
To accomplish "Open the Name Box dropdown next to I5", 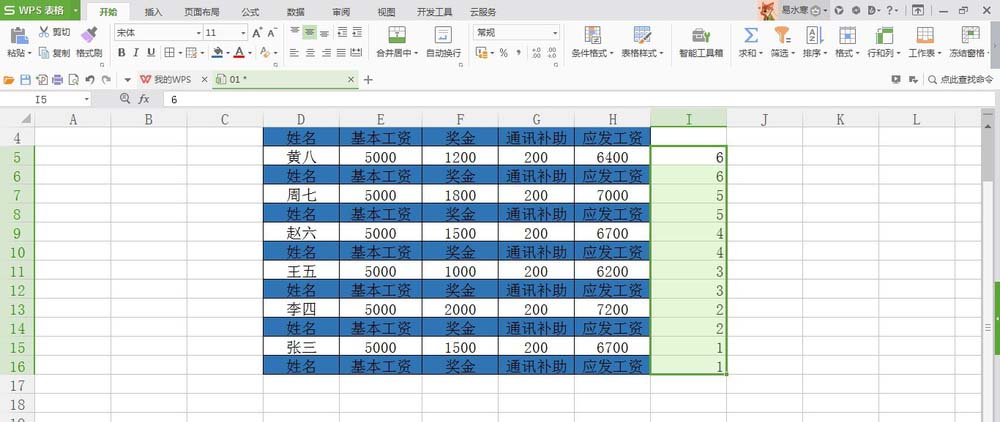I will [x=87, y=99].
